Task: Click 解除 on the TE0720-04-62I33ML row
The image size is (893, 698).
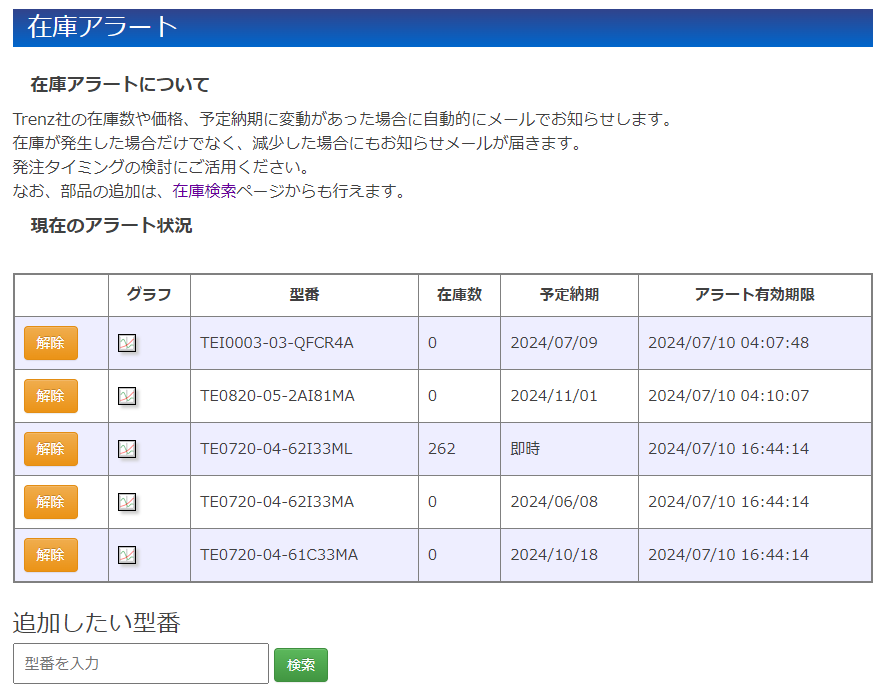Action: click(50, 449)
